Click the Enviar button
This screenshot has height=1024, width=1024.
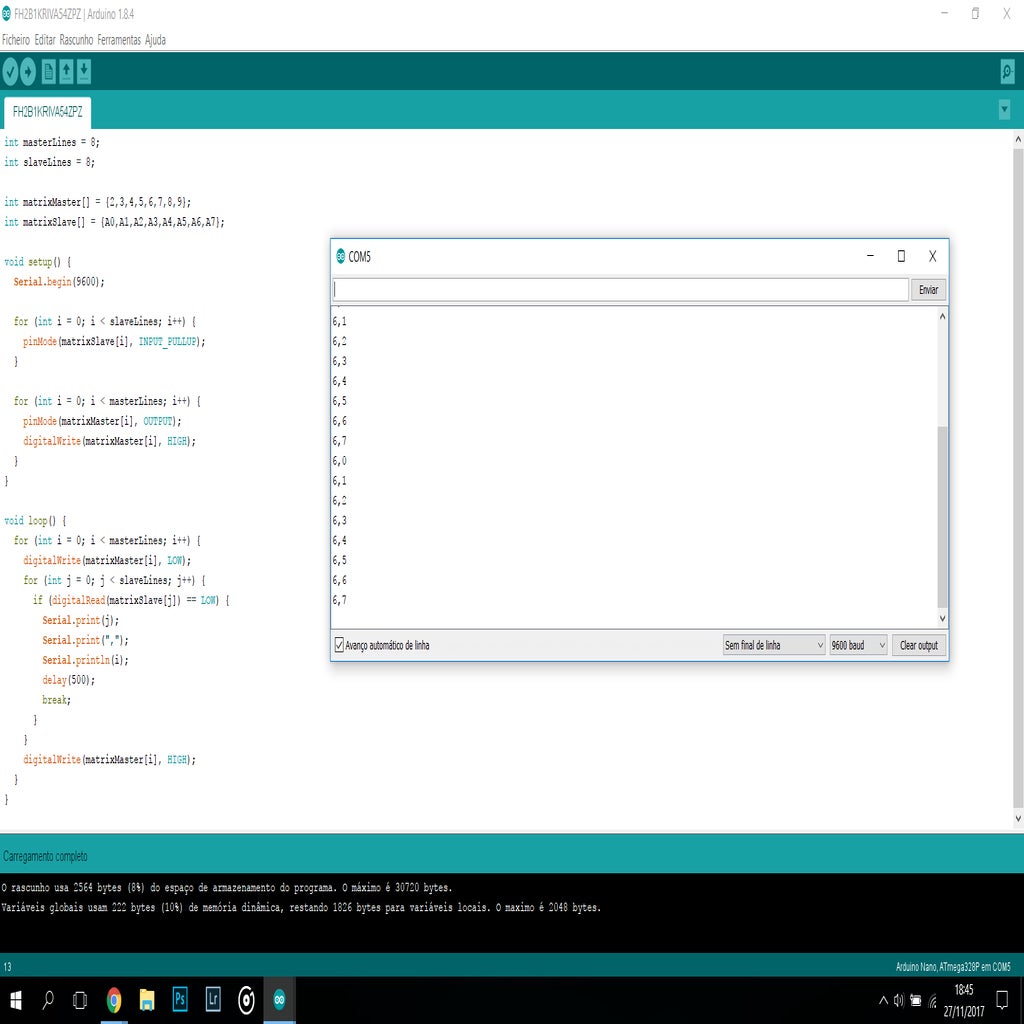pyautogui.click(x=928, y=289)
